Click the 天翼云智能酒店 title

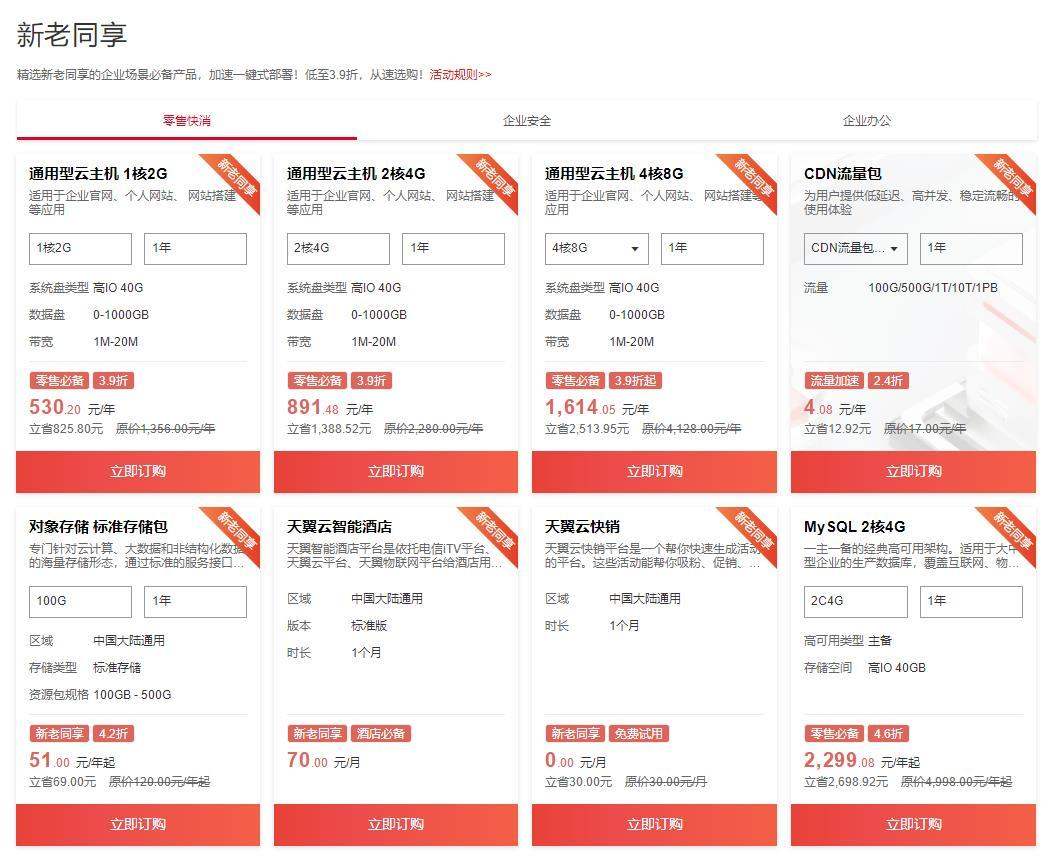(x=339, y=527)
